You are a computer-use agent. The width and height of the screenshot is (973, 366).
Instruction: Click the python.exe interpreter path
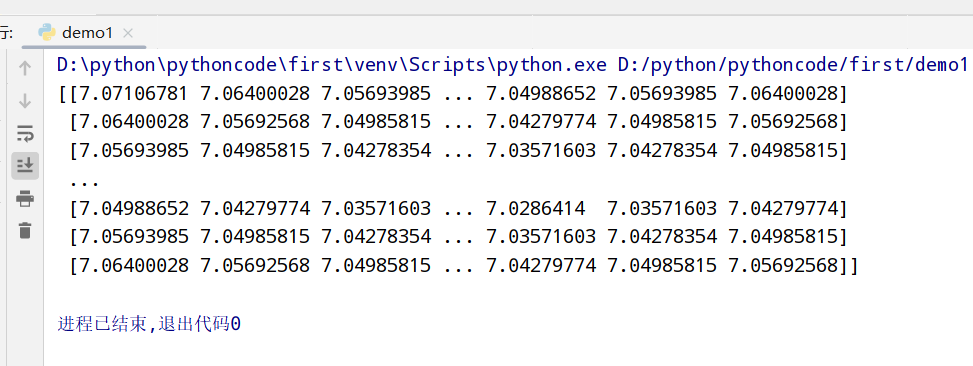click(333, 65)
